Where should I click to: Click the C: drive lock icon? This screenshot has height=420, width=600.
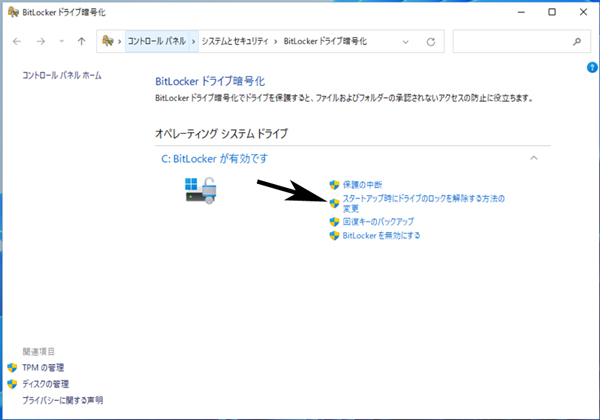coord(201,190)
